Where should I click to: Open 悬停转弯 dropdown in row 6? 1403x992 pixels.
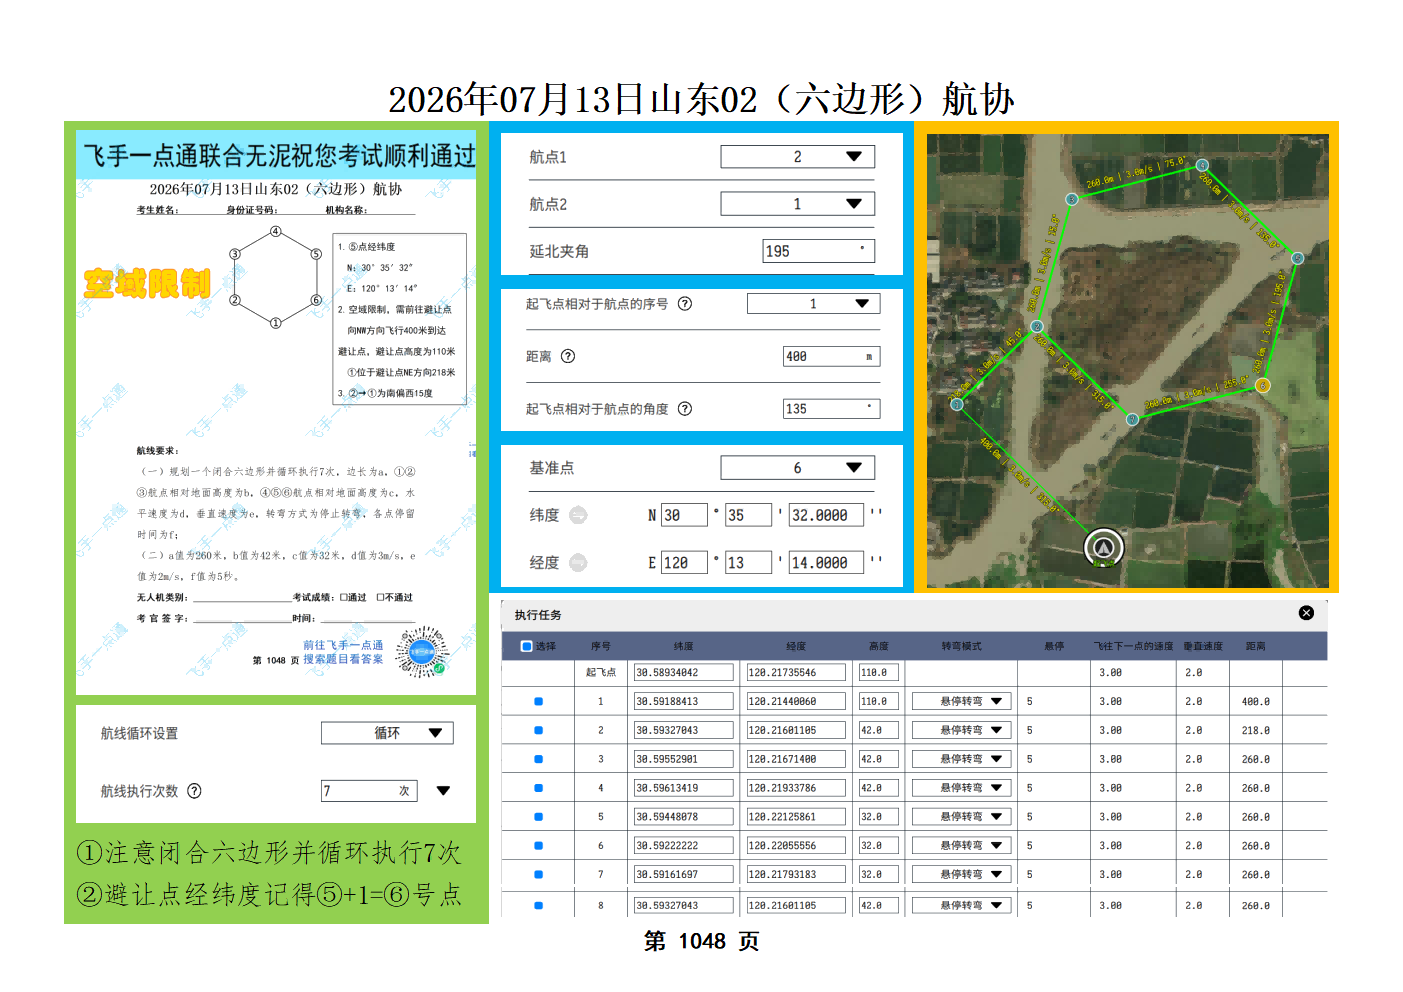pos(962,846)
